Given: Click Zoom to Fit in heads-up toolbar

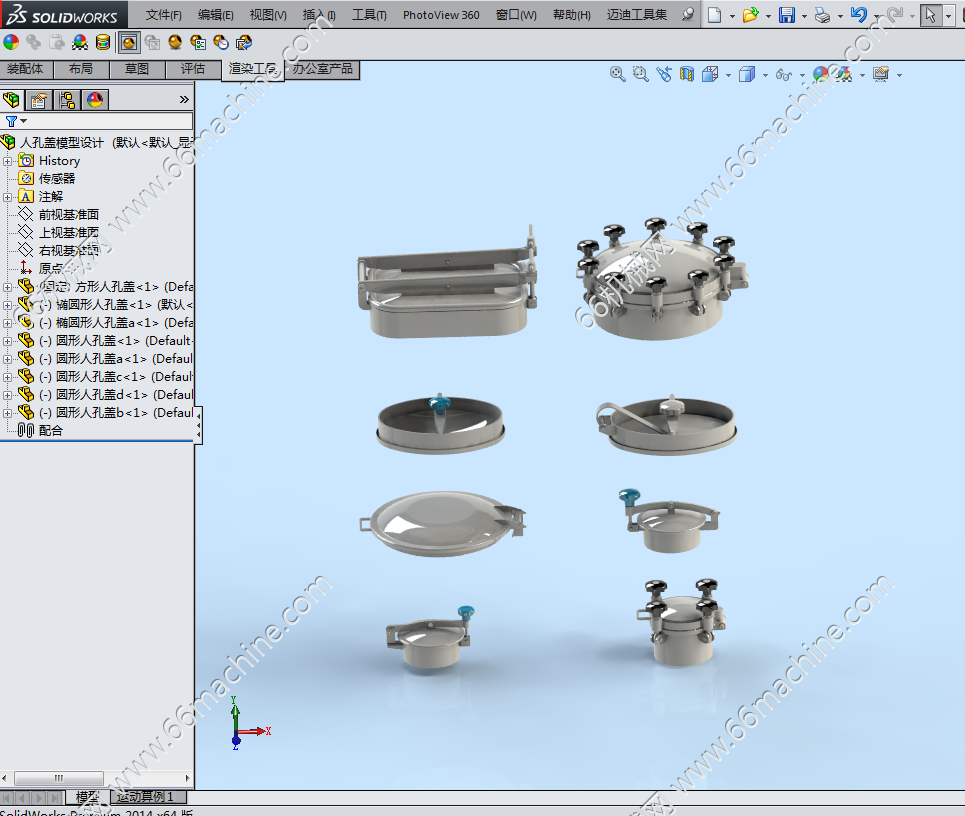Looking at the screenshot, I should (617, 74).
